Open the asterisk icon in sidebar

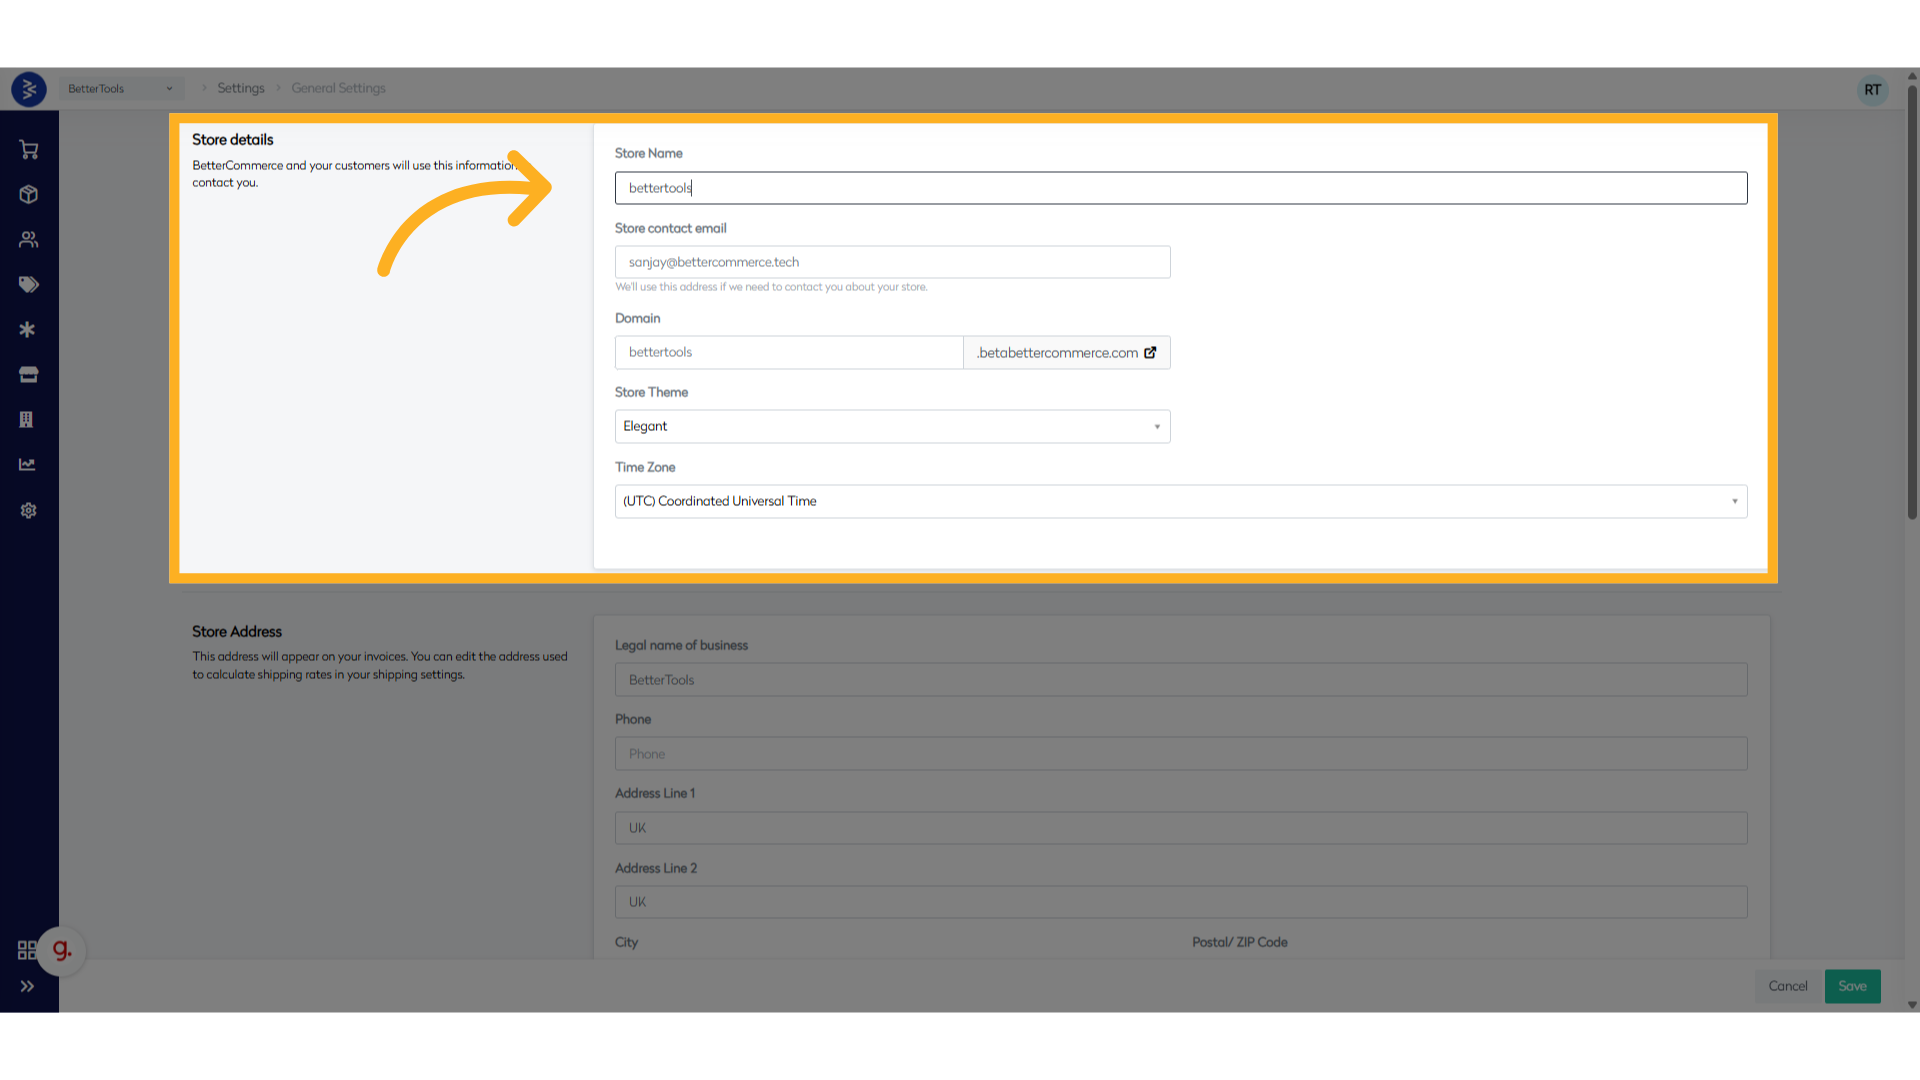tap(28, 330)
